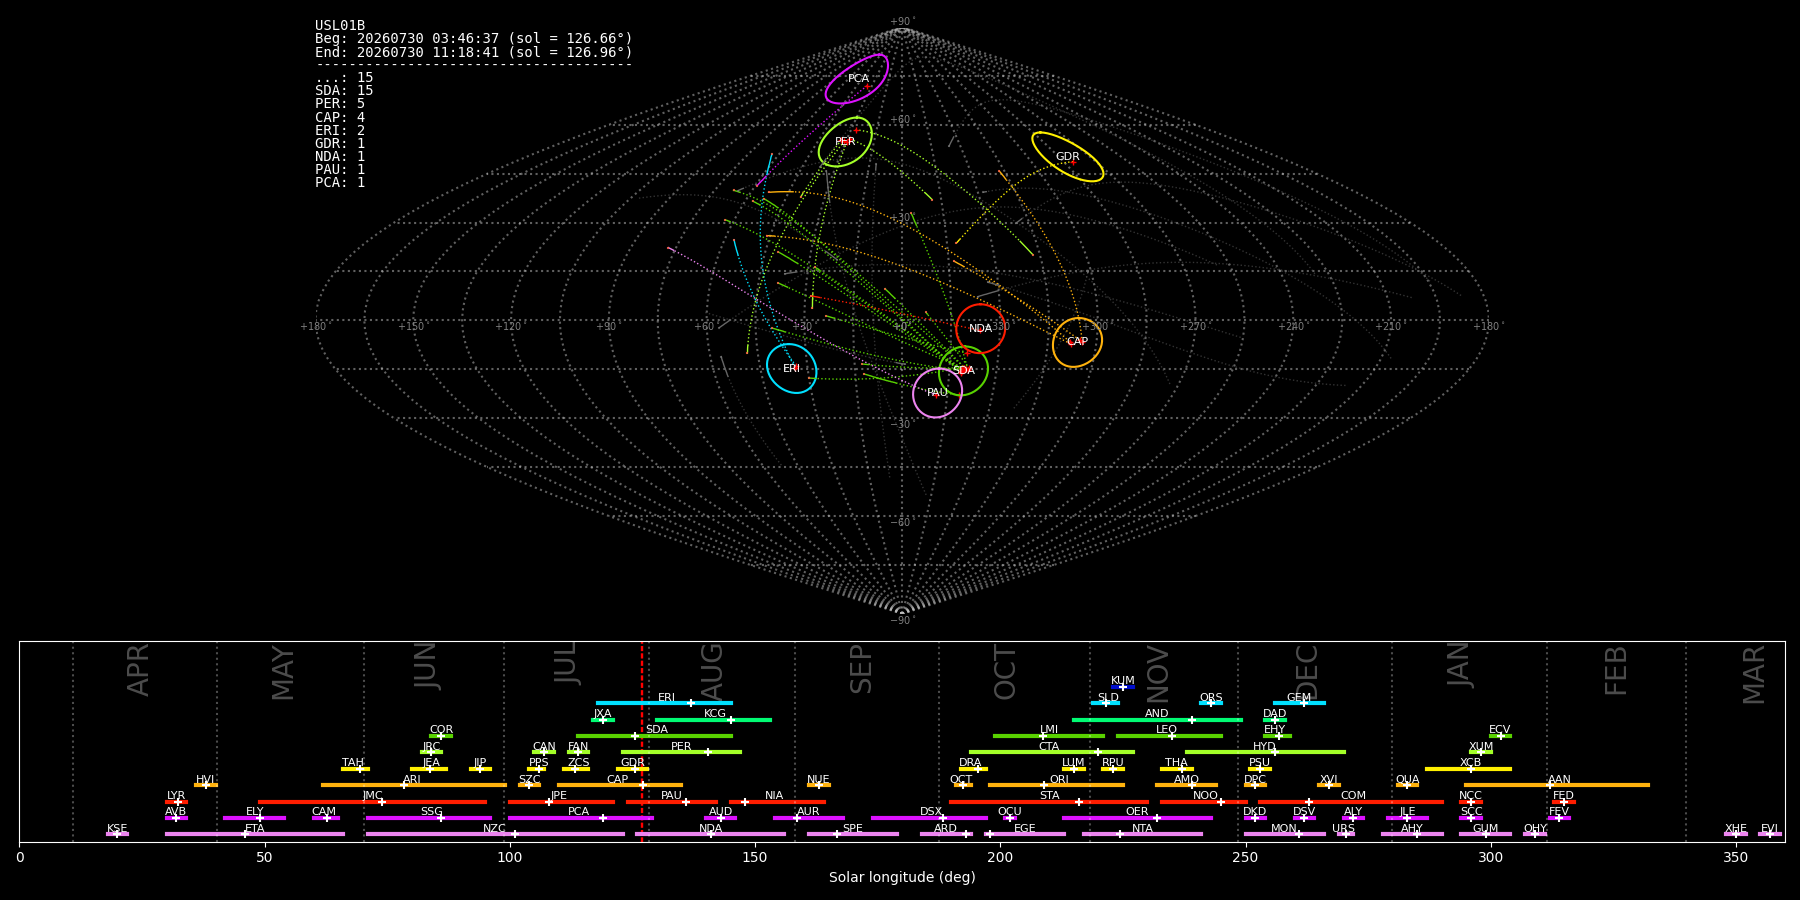
Task: Click the 'Solar longitude (deg)' axis label
Action: (x=902, y=877)
